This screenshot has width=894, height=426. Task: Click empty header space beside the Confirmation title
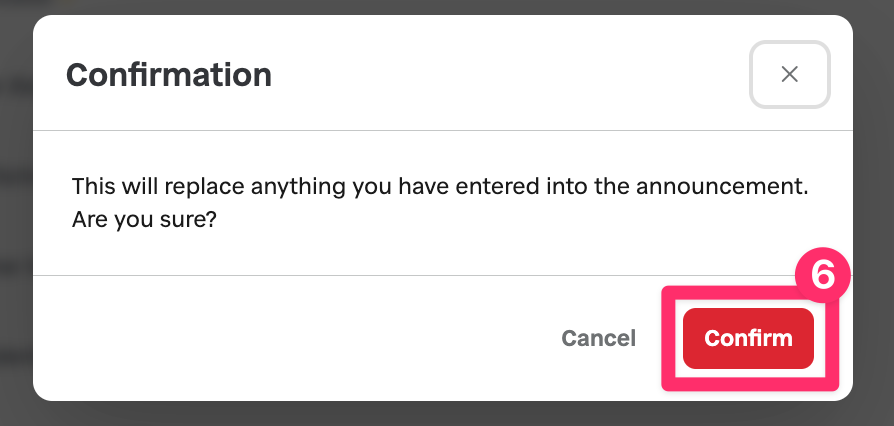(500, 75)
